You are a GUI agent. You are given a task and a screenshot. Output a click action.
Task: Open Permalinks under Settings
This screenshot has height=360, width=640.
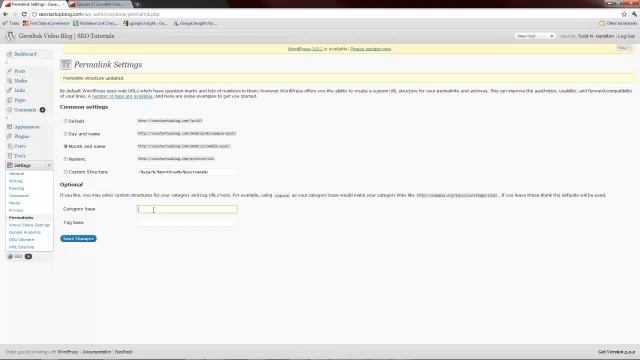21,218
